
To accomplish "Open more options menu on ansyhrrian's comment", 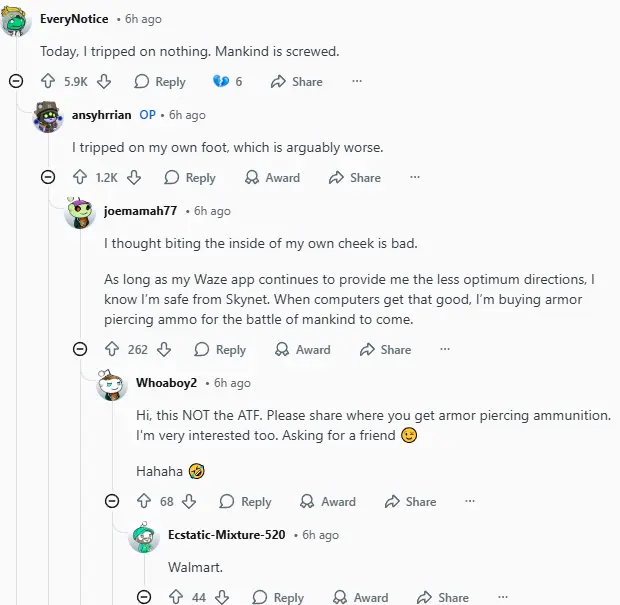I will (x=415, y=178).
